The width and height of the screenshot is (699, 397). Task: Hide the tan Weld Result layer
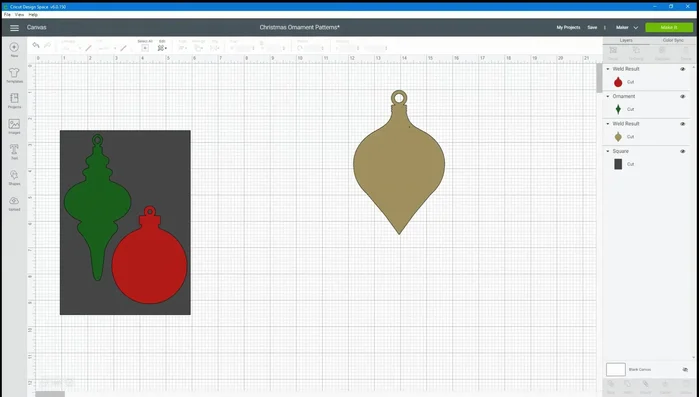click(x=683, y=124)
